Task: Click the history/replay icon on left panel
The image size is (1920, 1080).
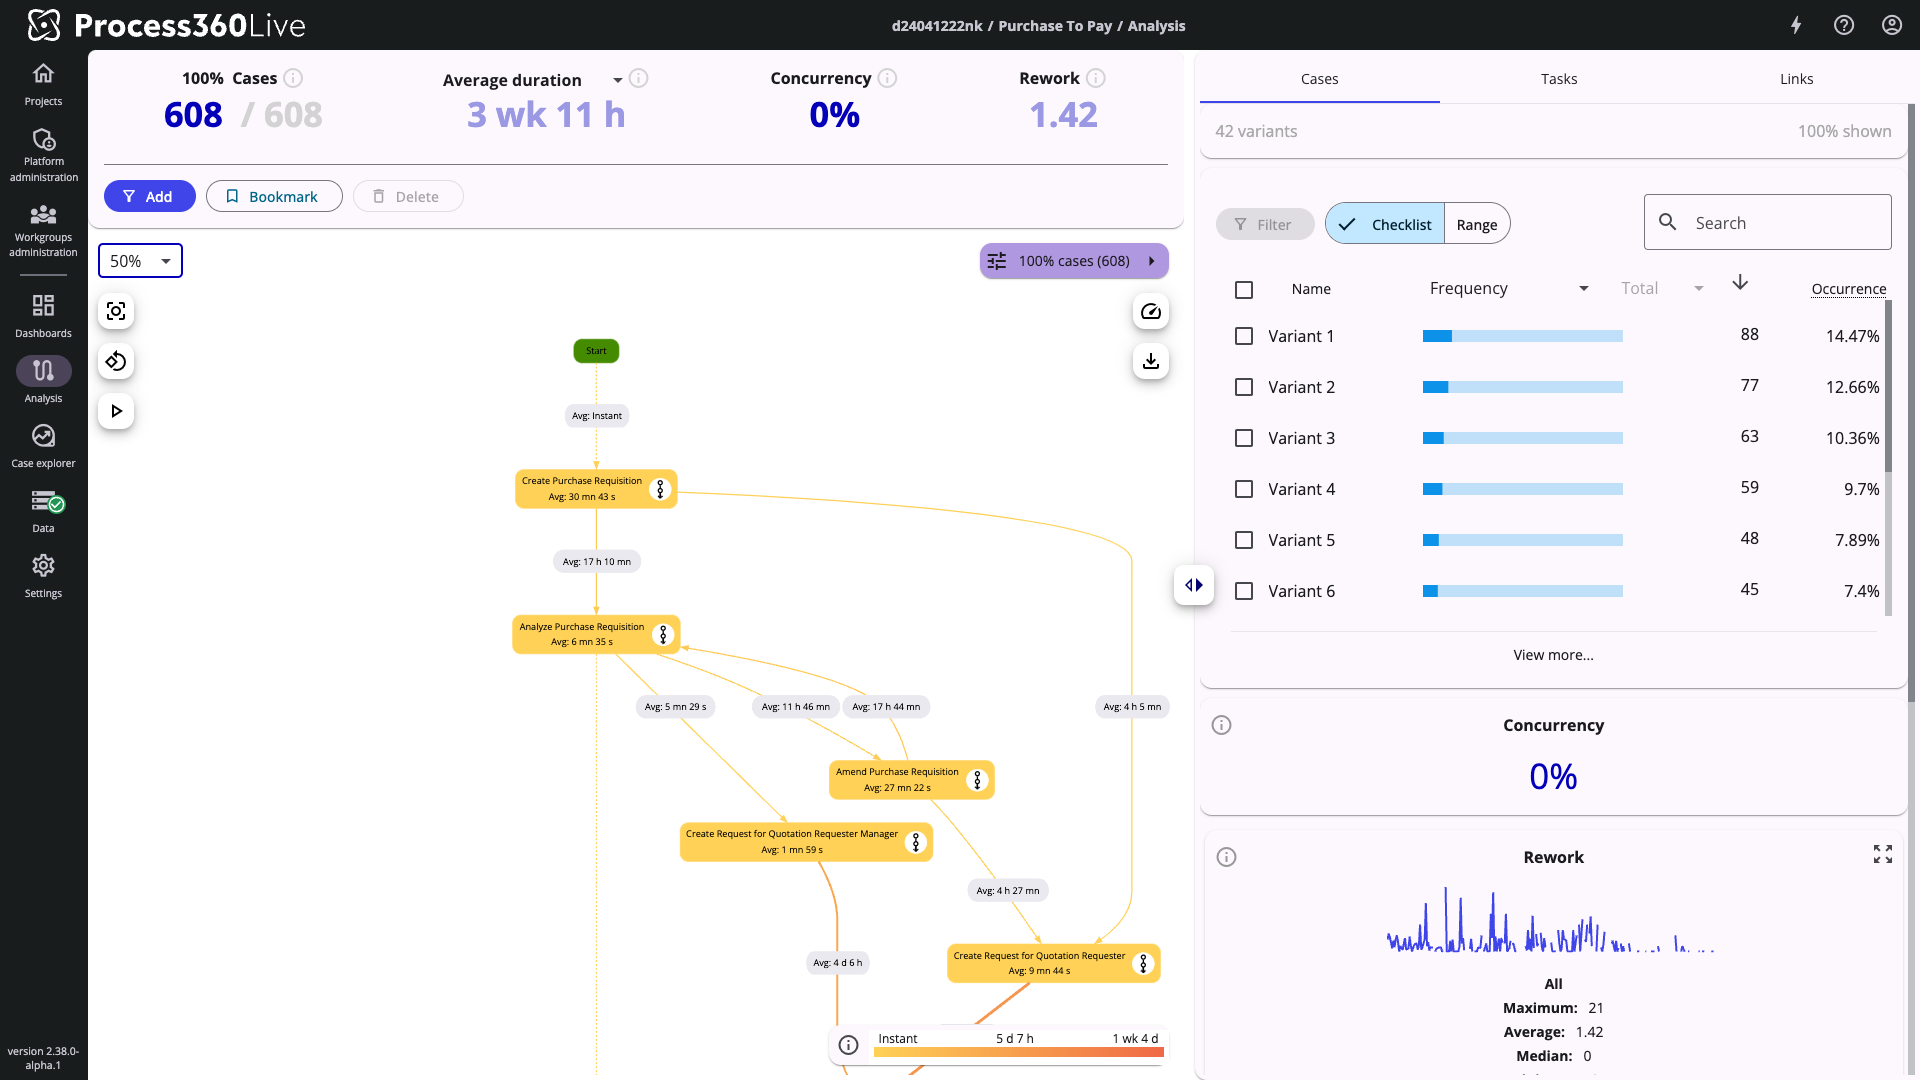Action: 116,361
